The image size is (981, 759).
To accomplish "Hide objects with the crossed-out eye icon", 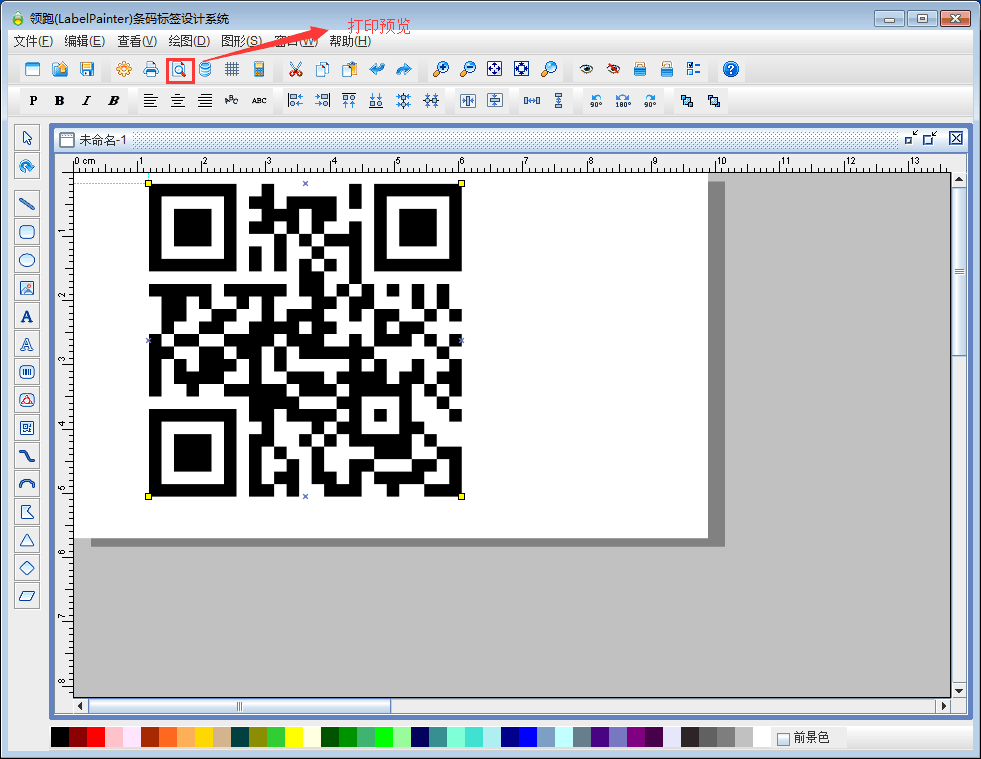I will pyautogui.click(x=614, y=69).
